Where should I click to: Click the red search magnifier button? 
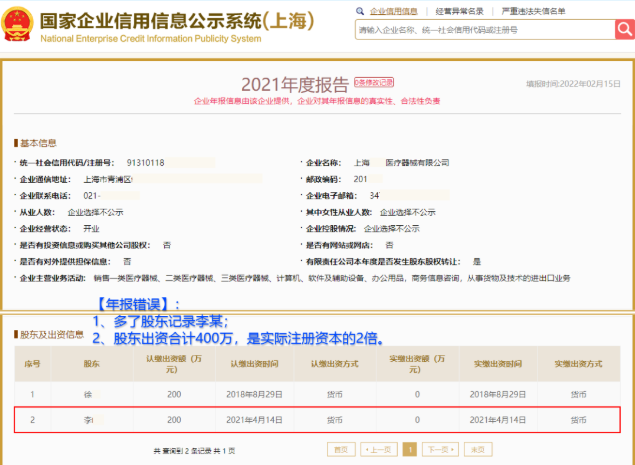tap(625, 30)
